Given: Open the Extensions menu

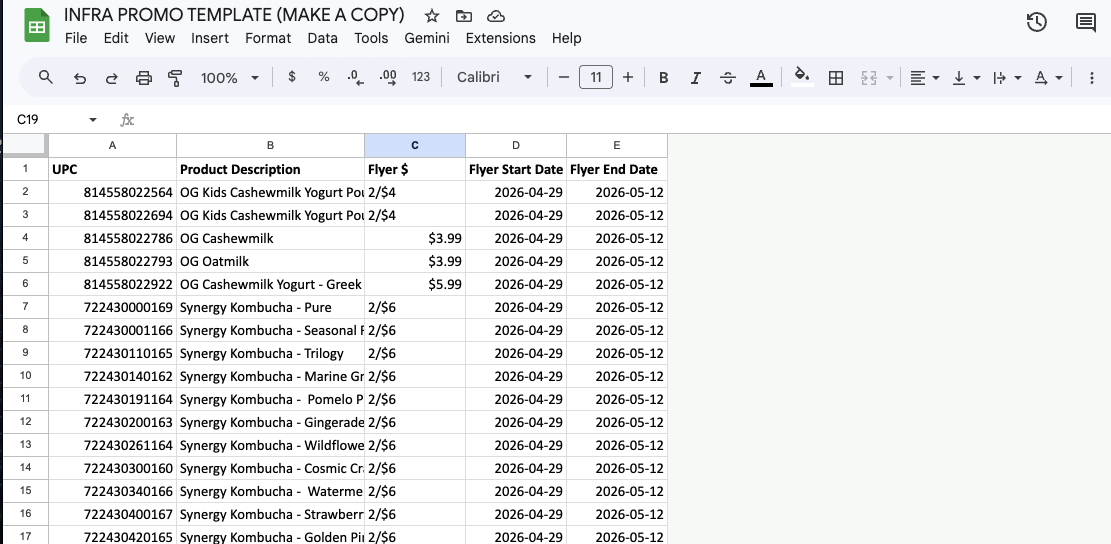Looking at the screenshot, I should (x=500, y=38).
